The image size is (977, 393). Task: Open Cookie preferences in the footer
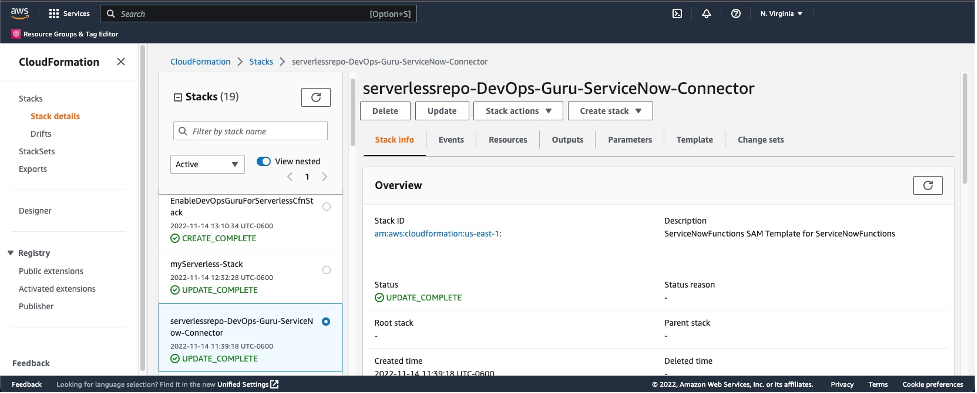(x=933, y=384)
